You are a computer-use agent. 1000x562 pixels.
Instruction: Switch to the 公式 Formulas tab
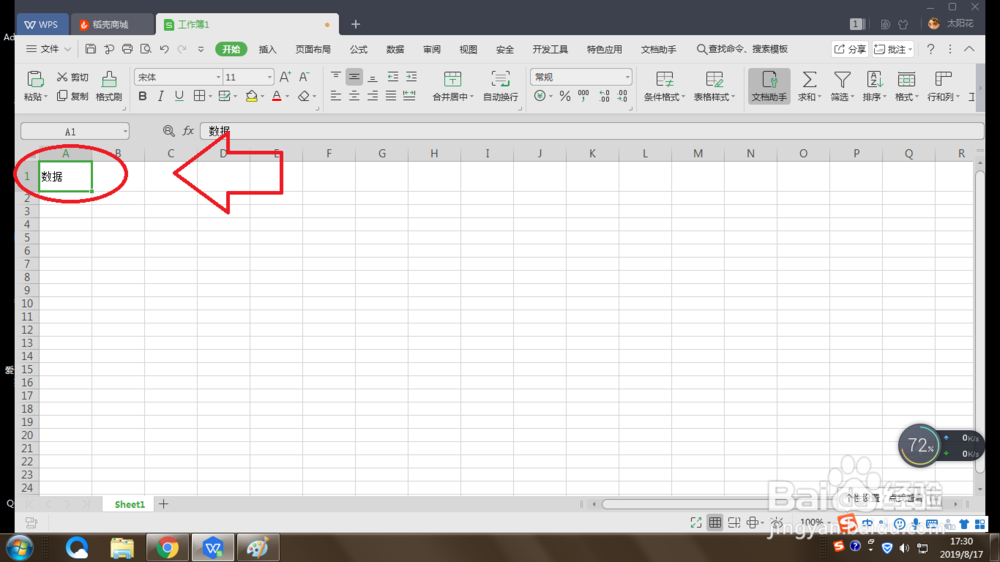pyautogui.click(x=358, y=49)
